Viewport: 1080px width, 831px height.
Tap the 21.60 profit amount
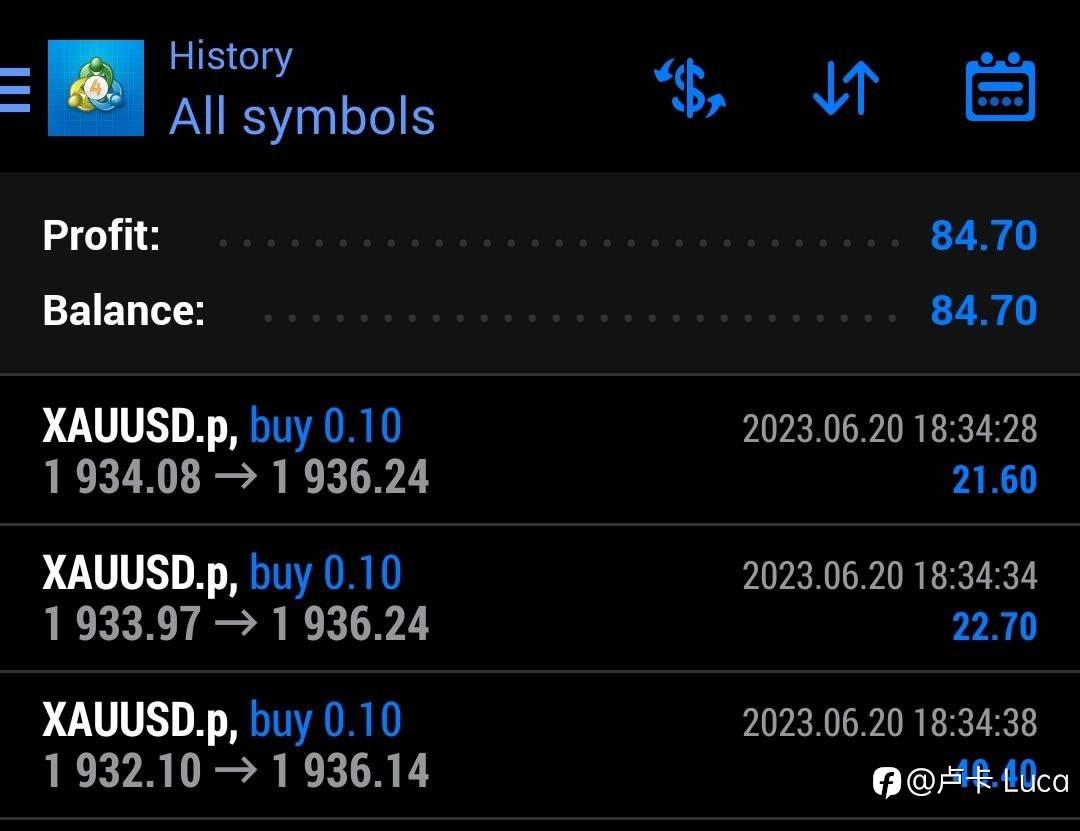pyautogui.click(x=995, y=480)
